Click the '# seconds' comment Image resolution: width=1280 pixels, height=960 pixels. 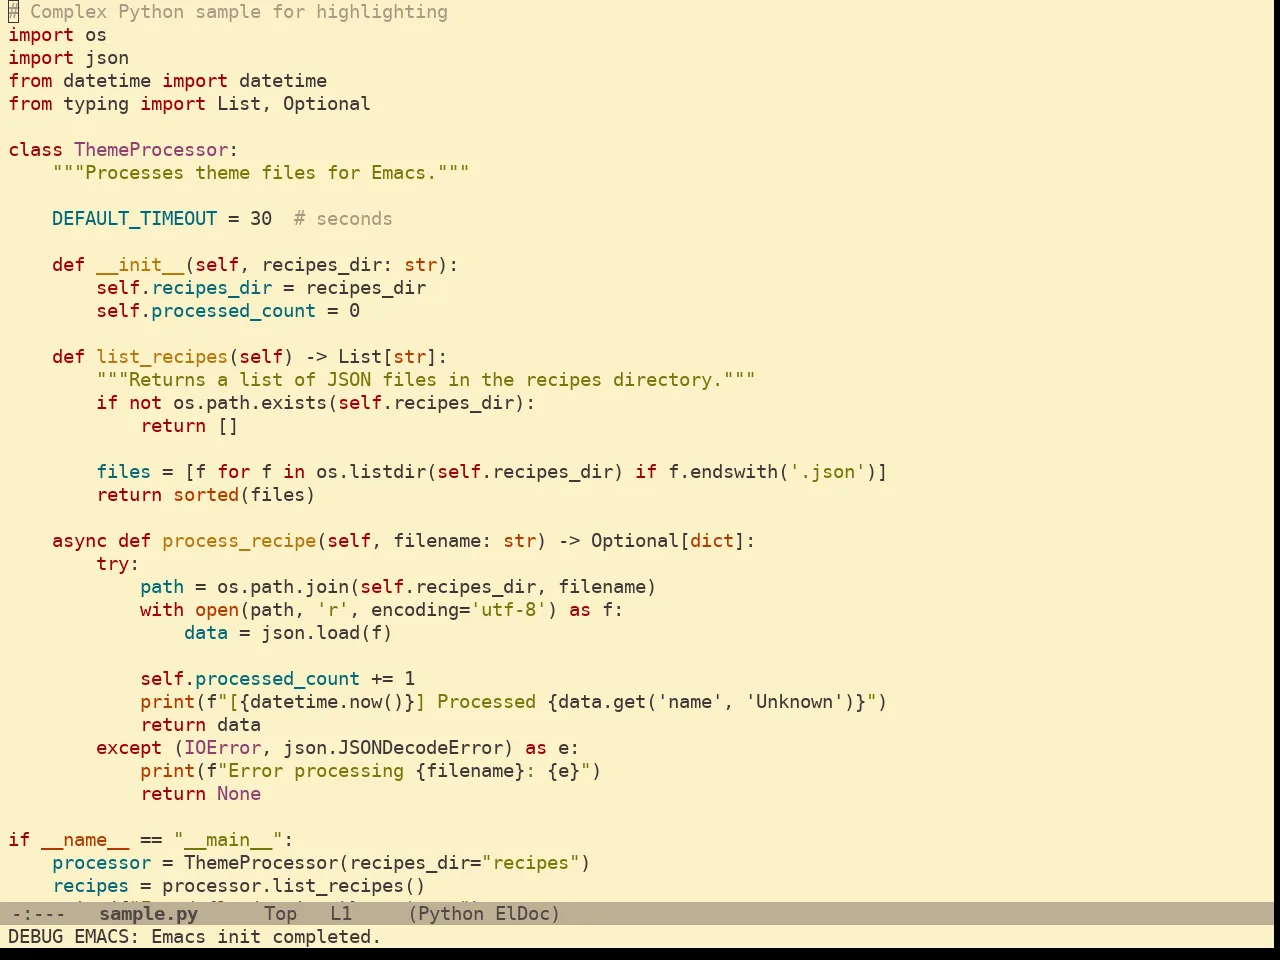pyautogui.click(x=343, y=219)
